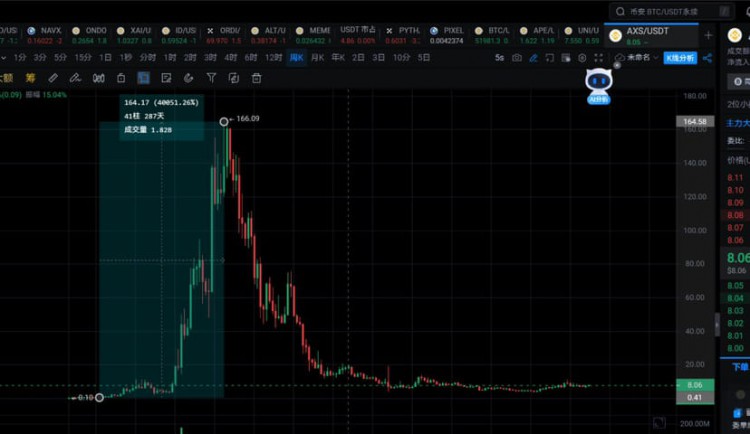Open the AI分析 robot assistant
The width and height of the screenshot is (750, 434).
pos(599,87)
